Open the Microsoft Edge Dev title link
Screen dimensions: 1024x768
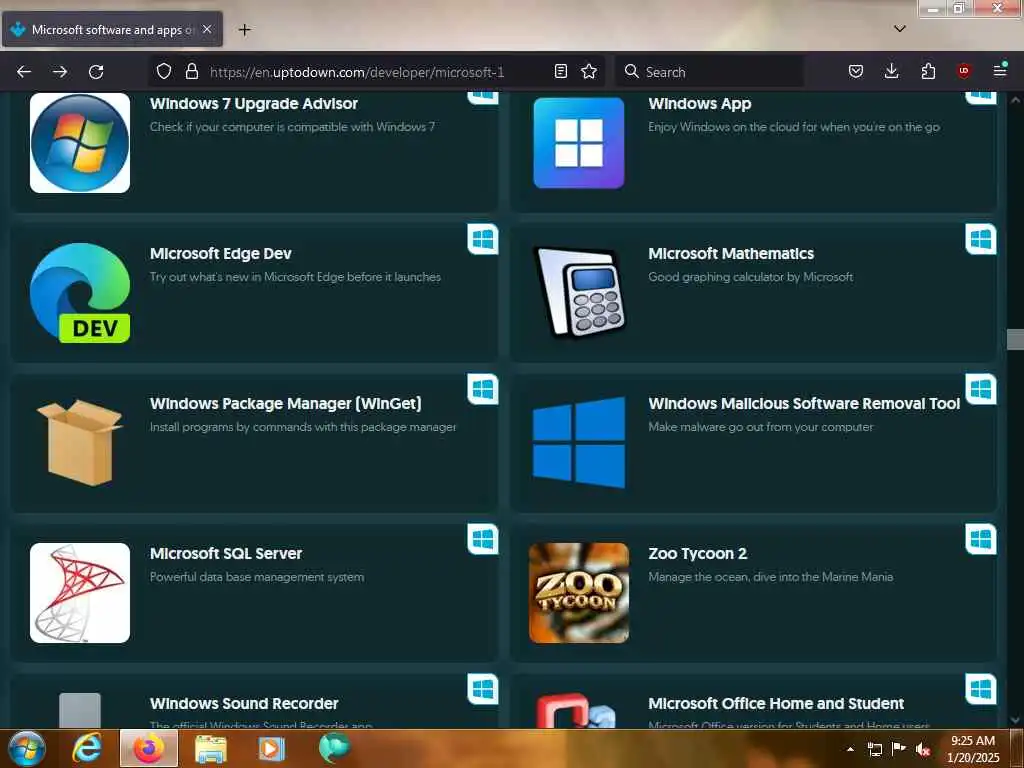(x=221, y=253)
